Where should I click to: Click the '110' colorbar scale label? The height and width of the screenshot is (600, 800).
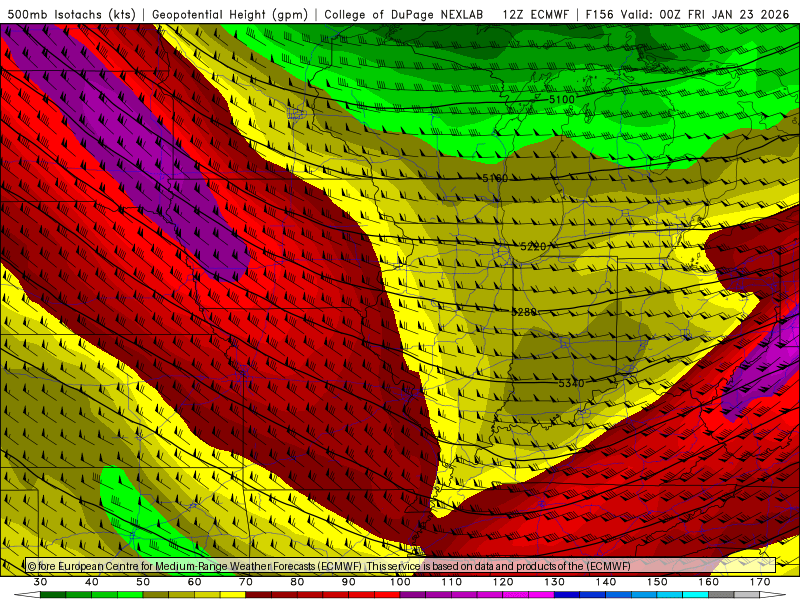coord(452,582)
